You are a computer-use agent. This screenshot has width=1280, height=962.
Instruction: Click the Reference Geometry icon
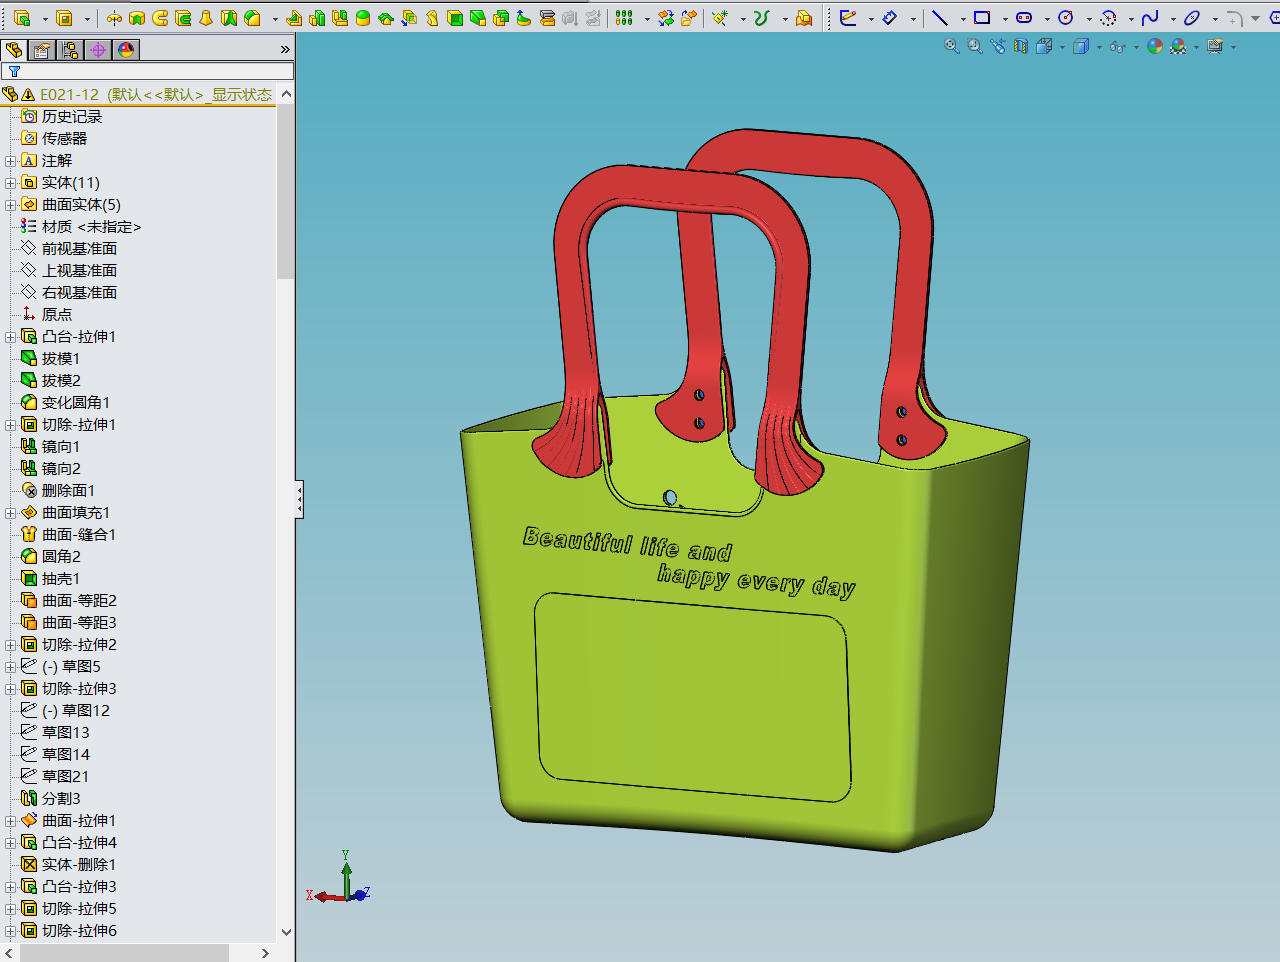[719, 18]
